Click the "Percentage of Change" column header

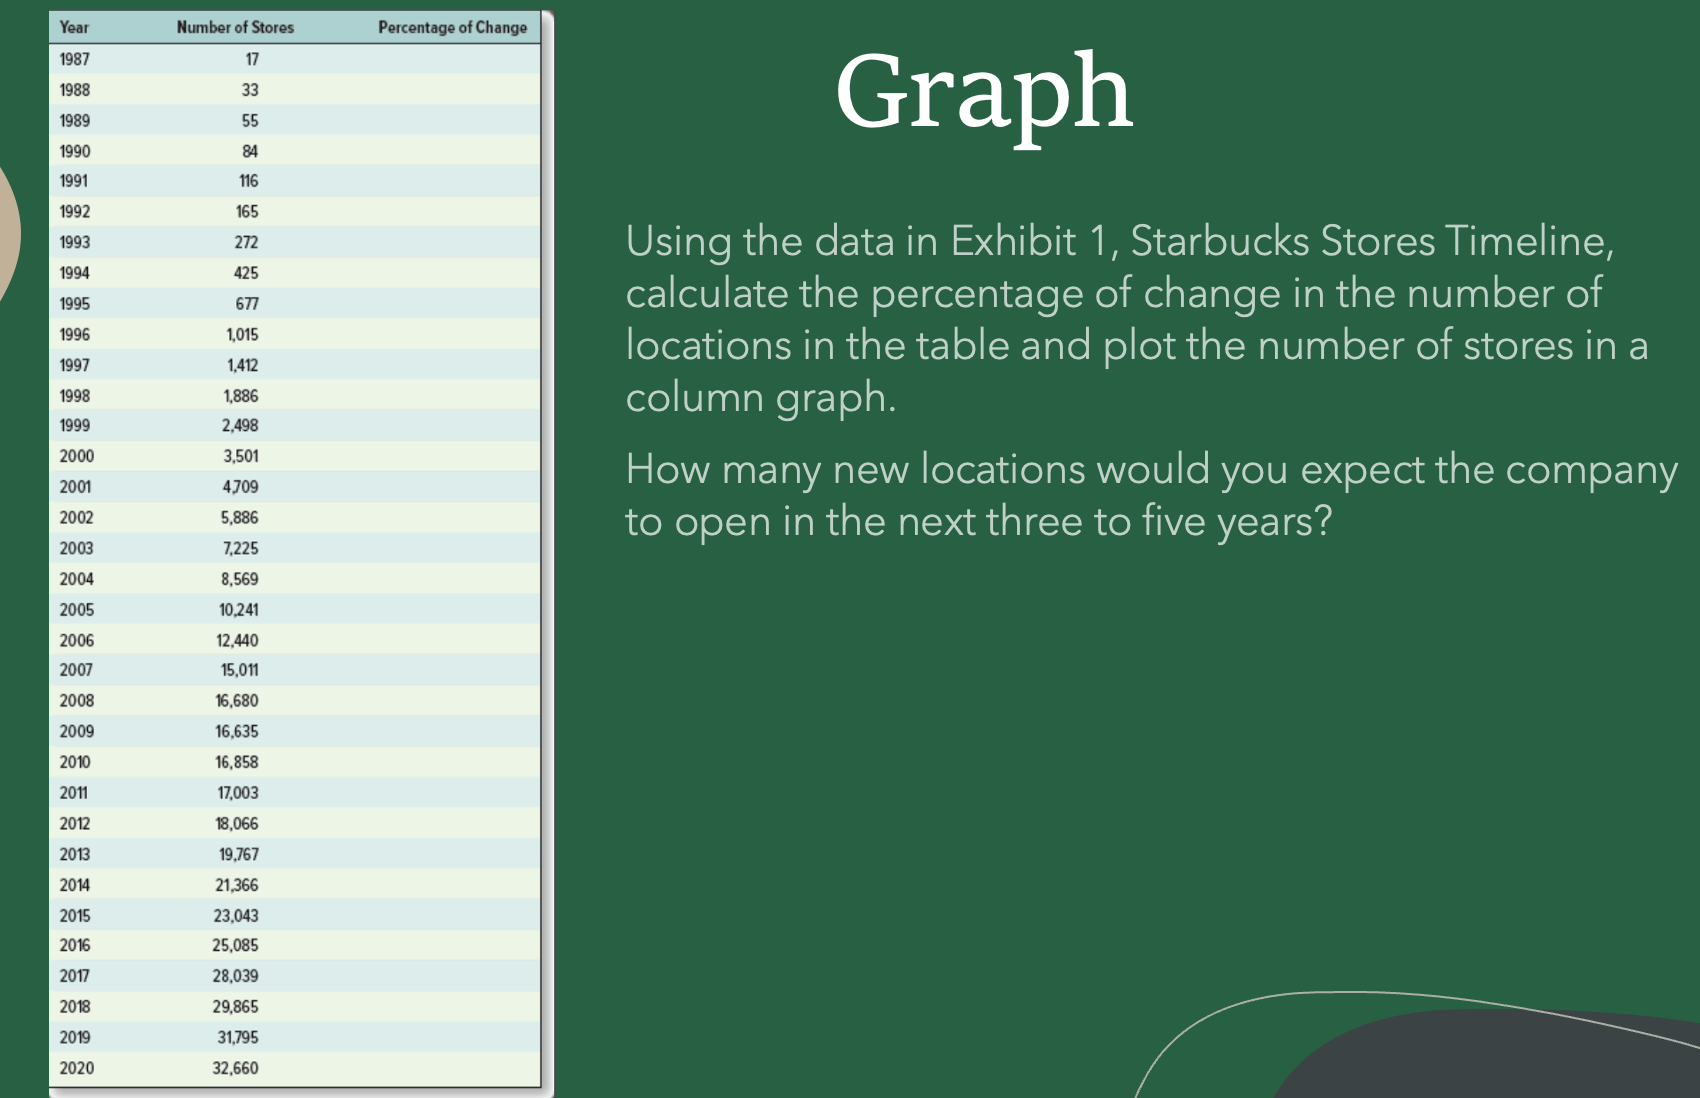tap(452, 29)
